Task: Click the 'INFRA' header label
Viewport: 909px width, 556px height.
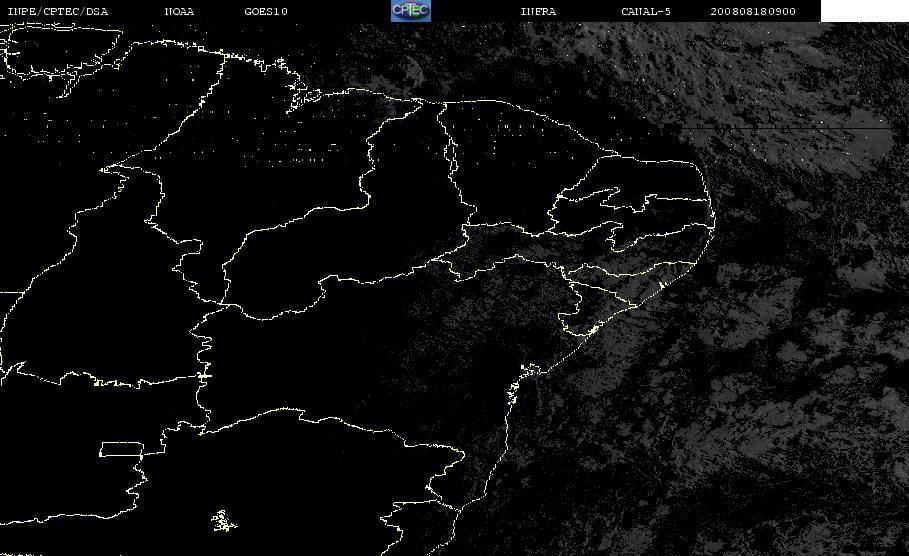Action: [538, 12]
